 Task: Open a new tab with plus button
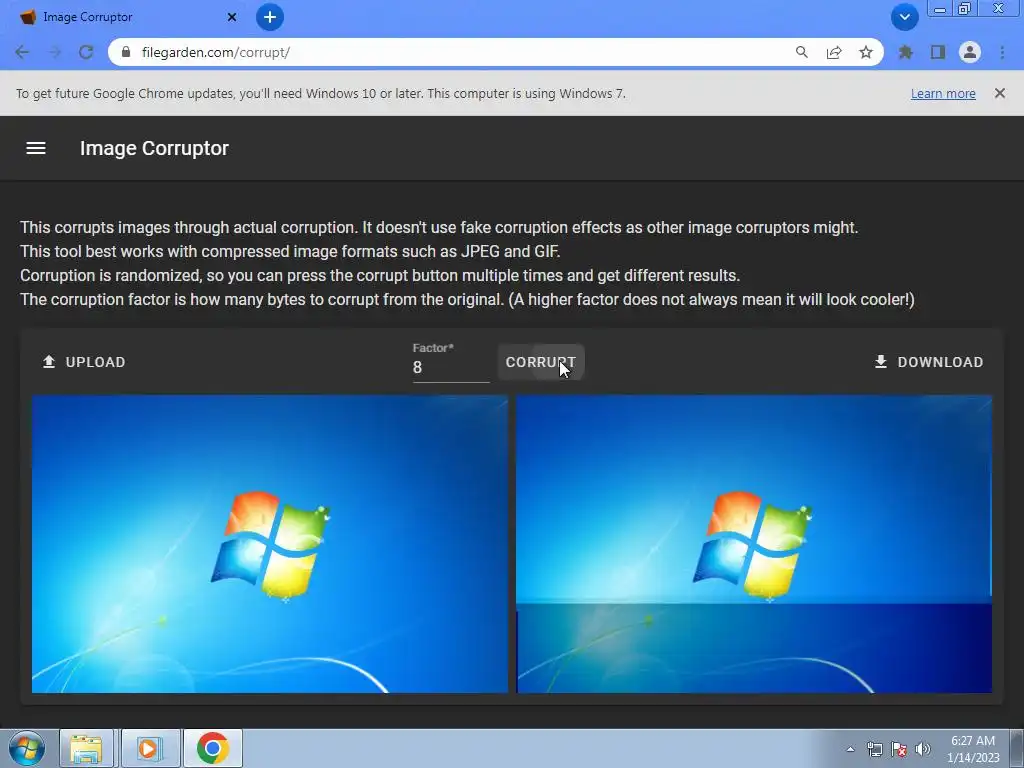270,17
